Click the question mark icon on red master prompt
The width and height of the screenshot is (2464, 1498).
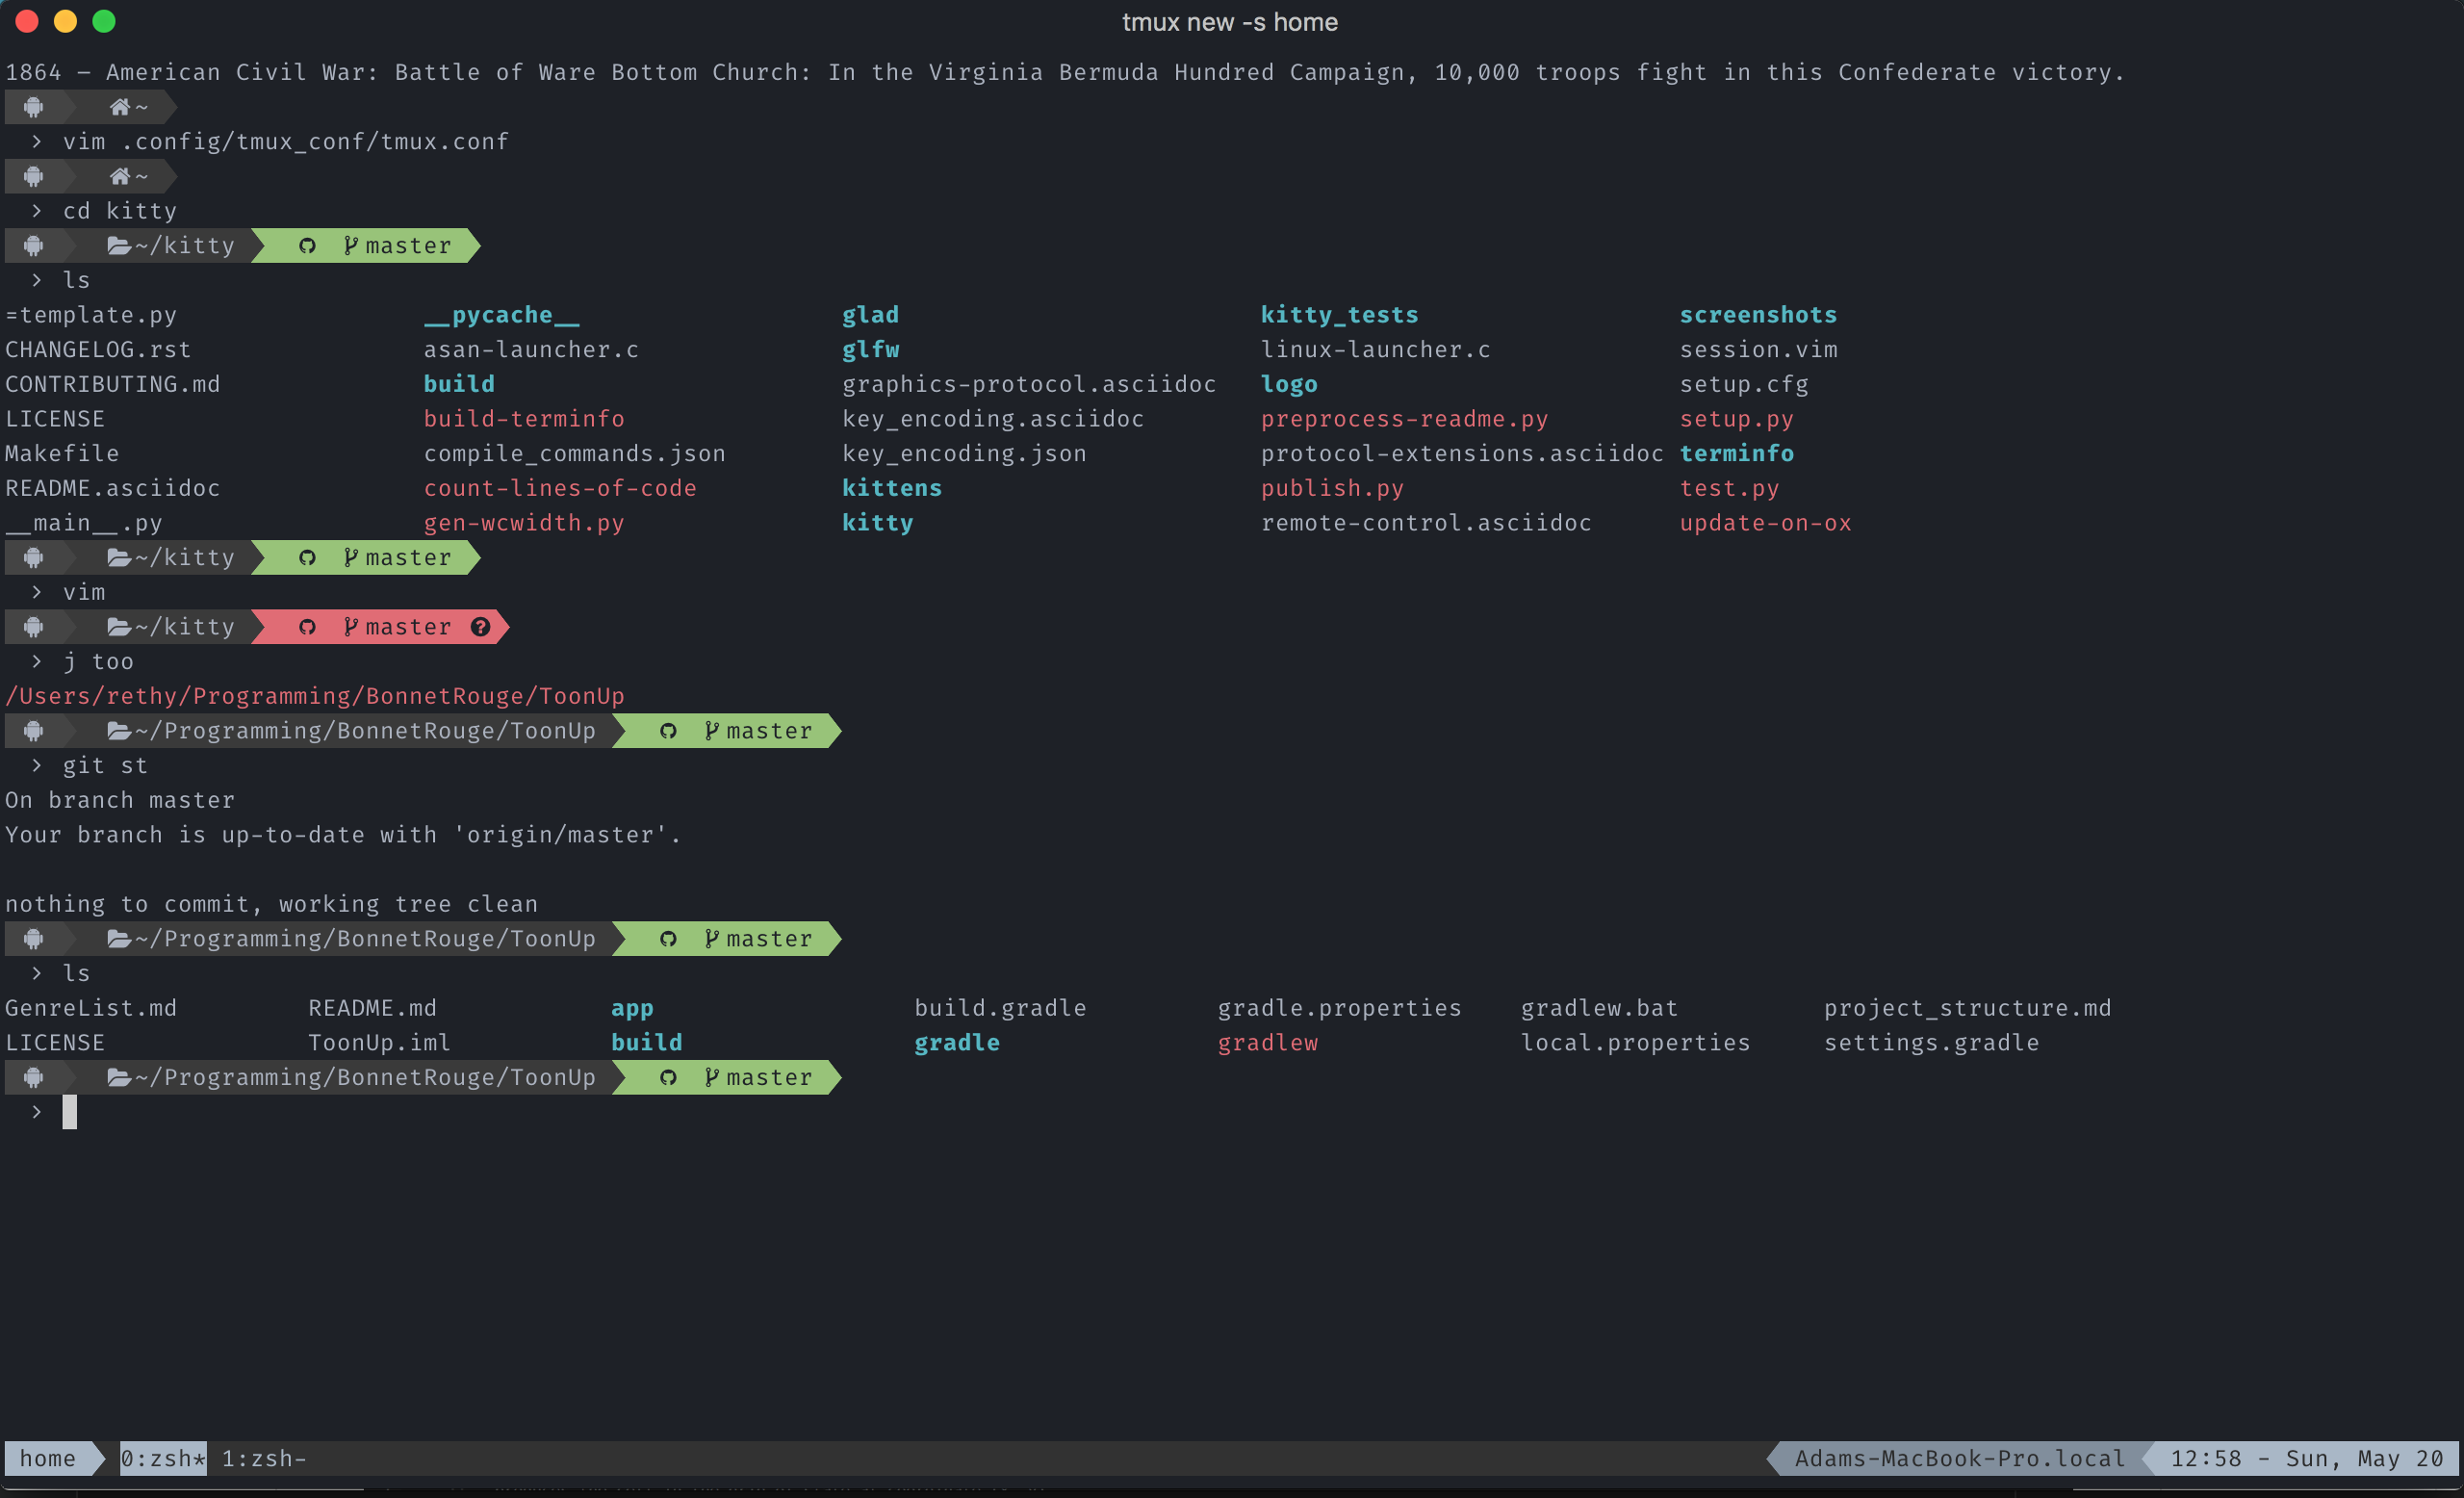pos(480,627)
